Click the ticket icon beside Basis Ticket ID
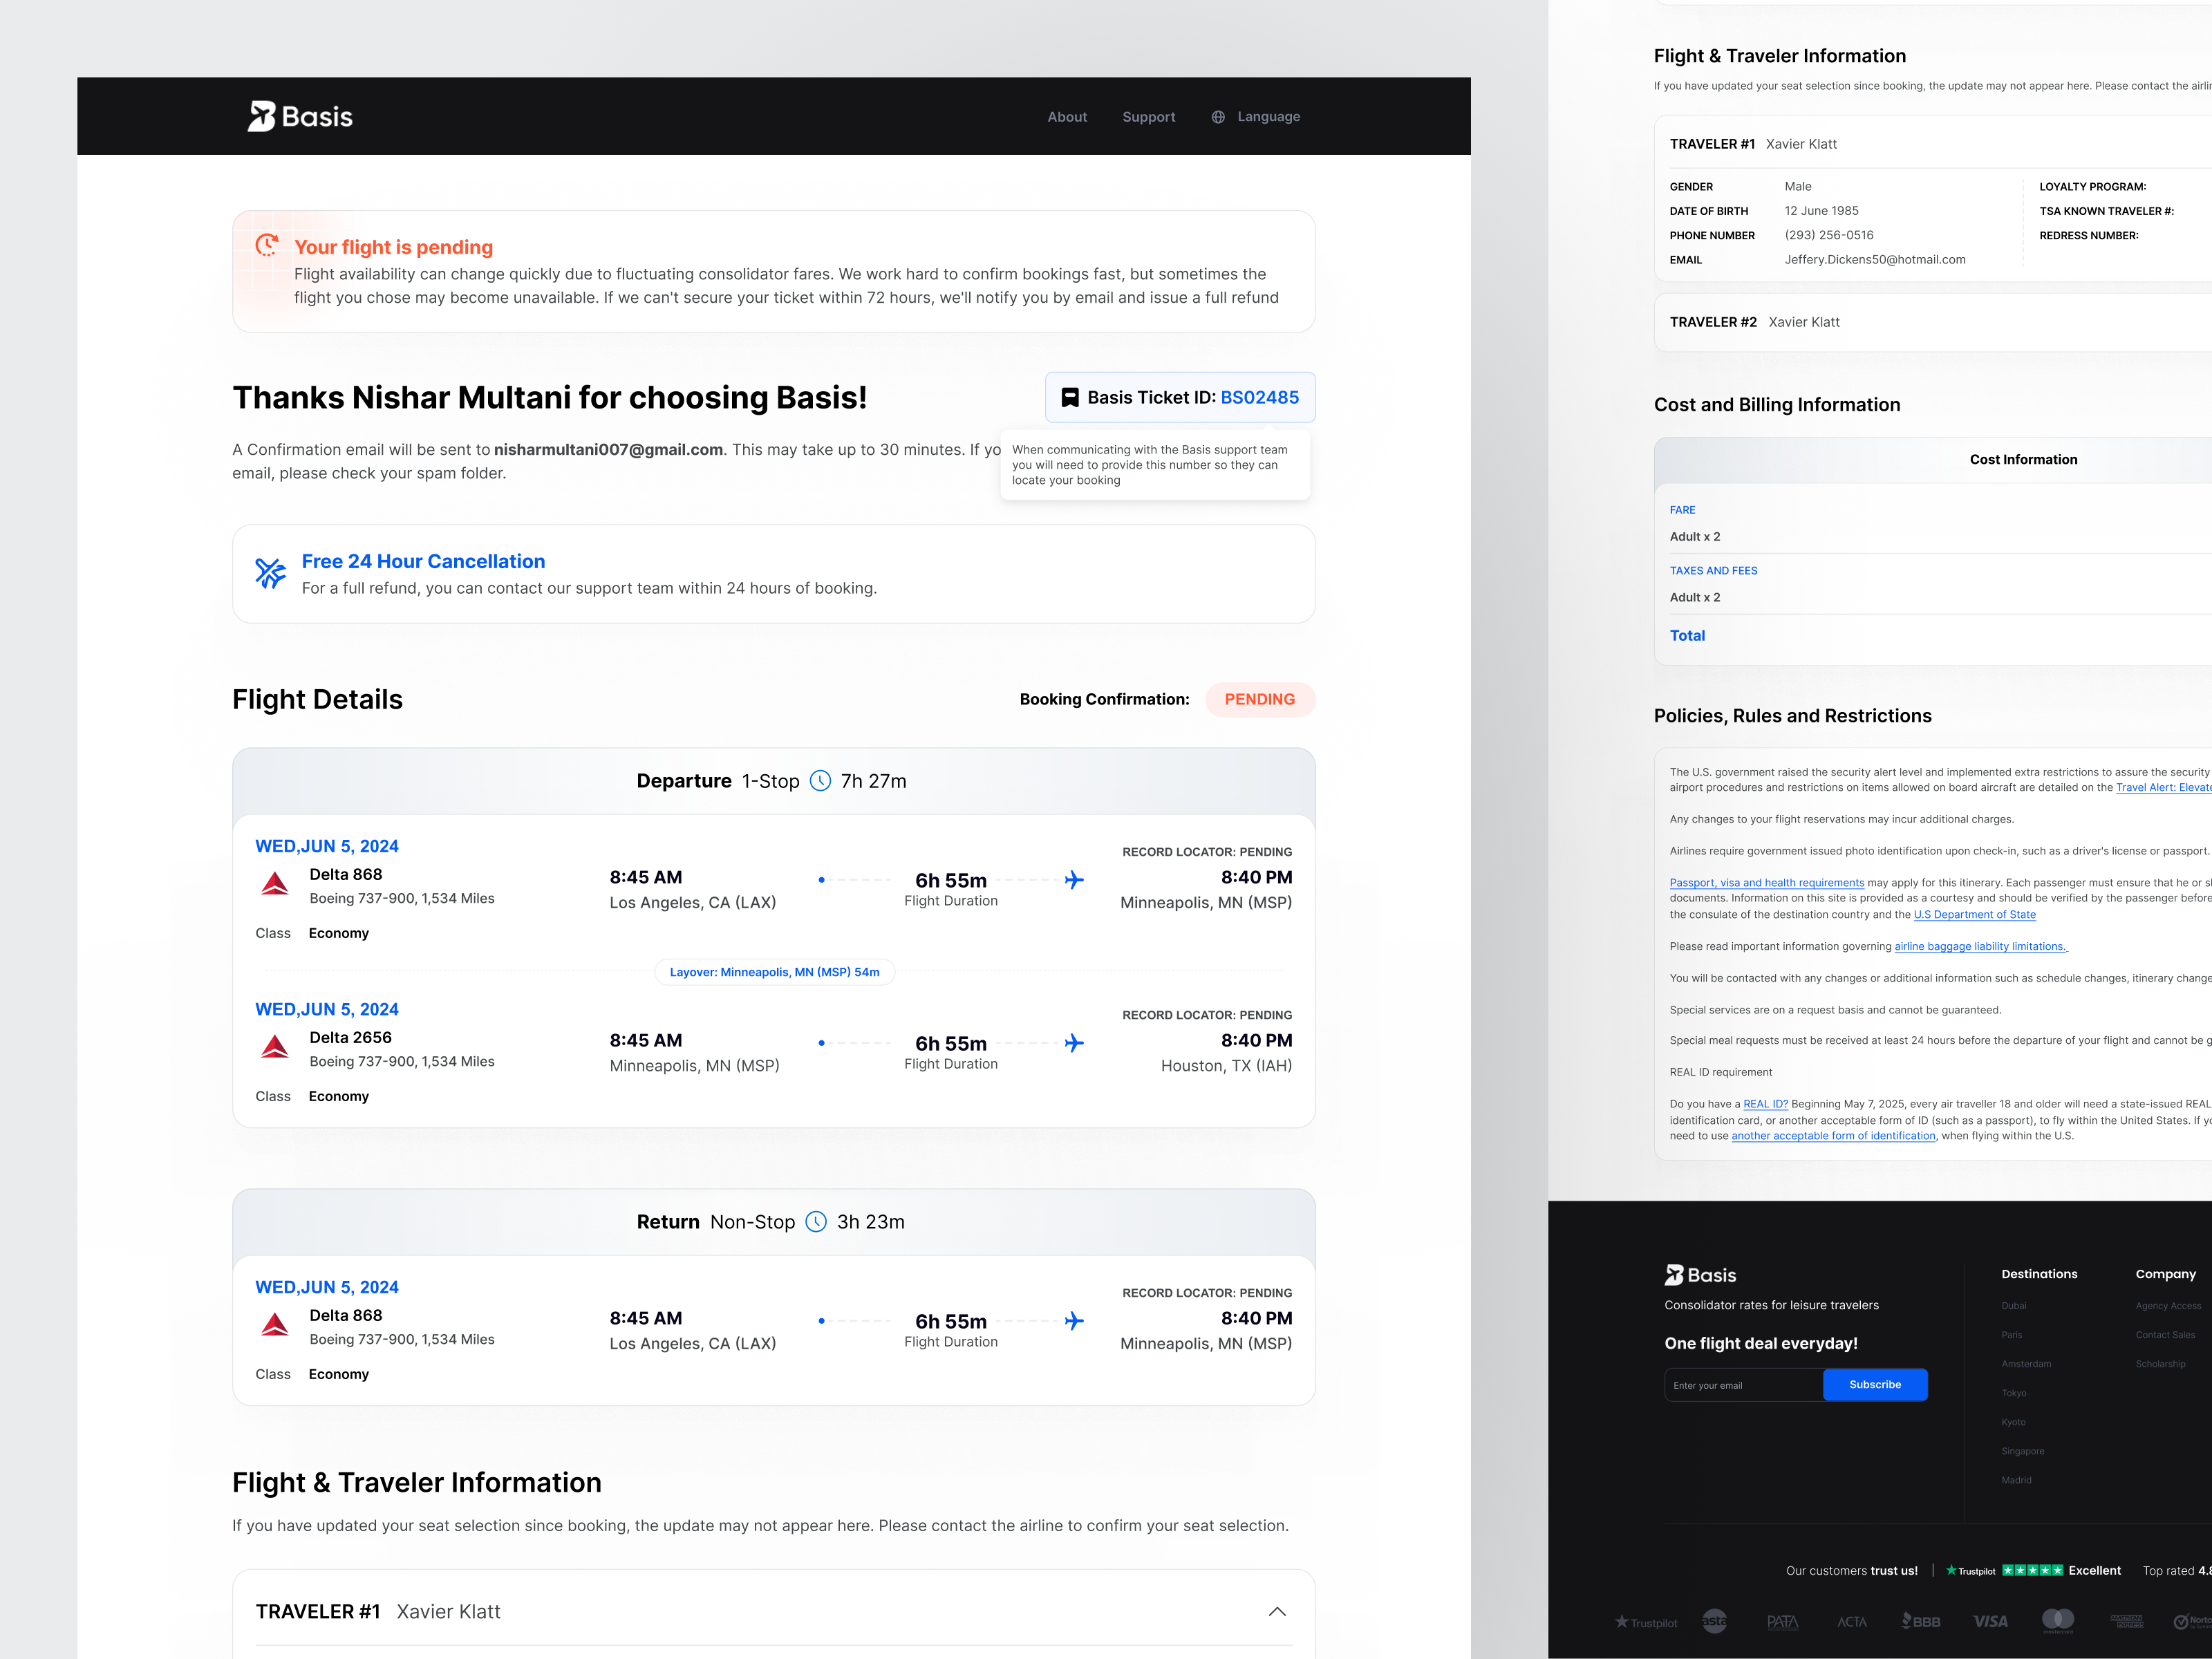Image resolution: width=2212 pixels, height=1659 pixels. pos(1069,398)
